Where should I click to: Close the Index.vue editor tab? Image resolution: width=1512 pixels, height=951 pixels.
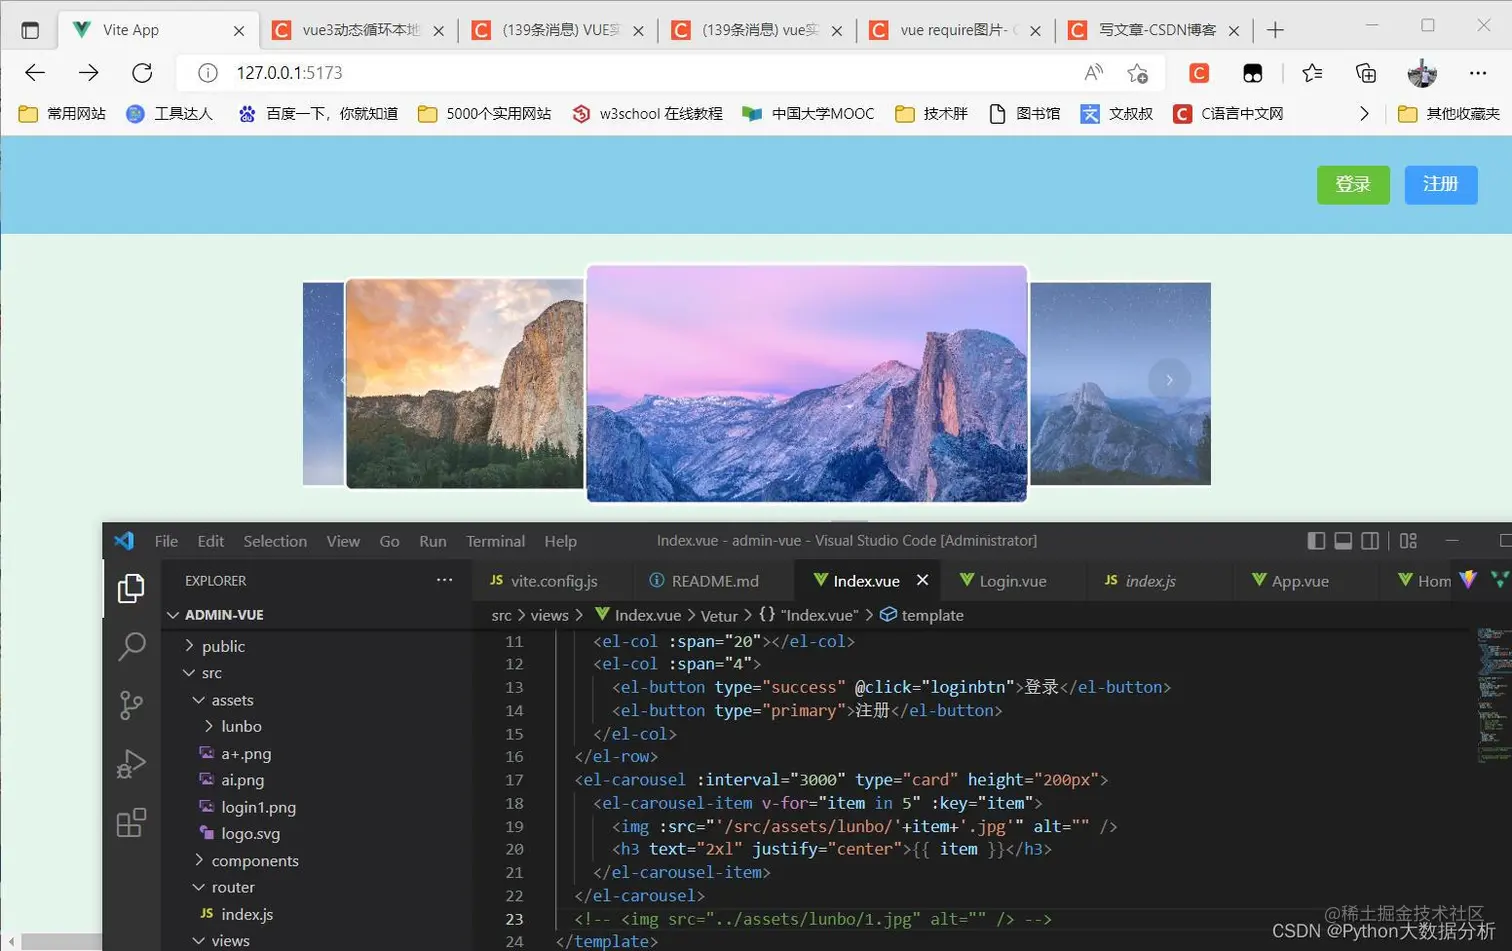pos(922,580)
